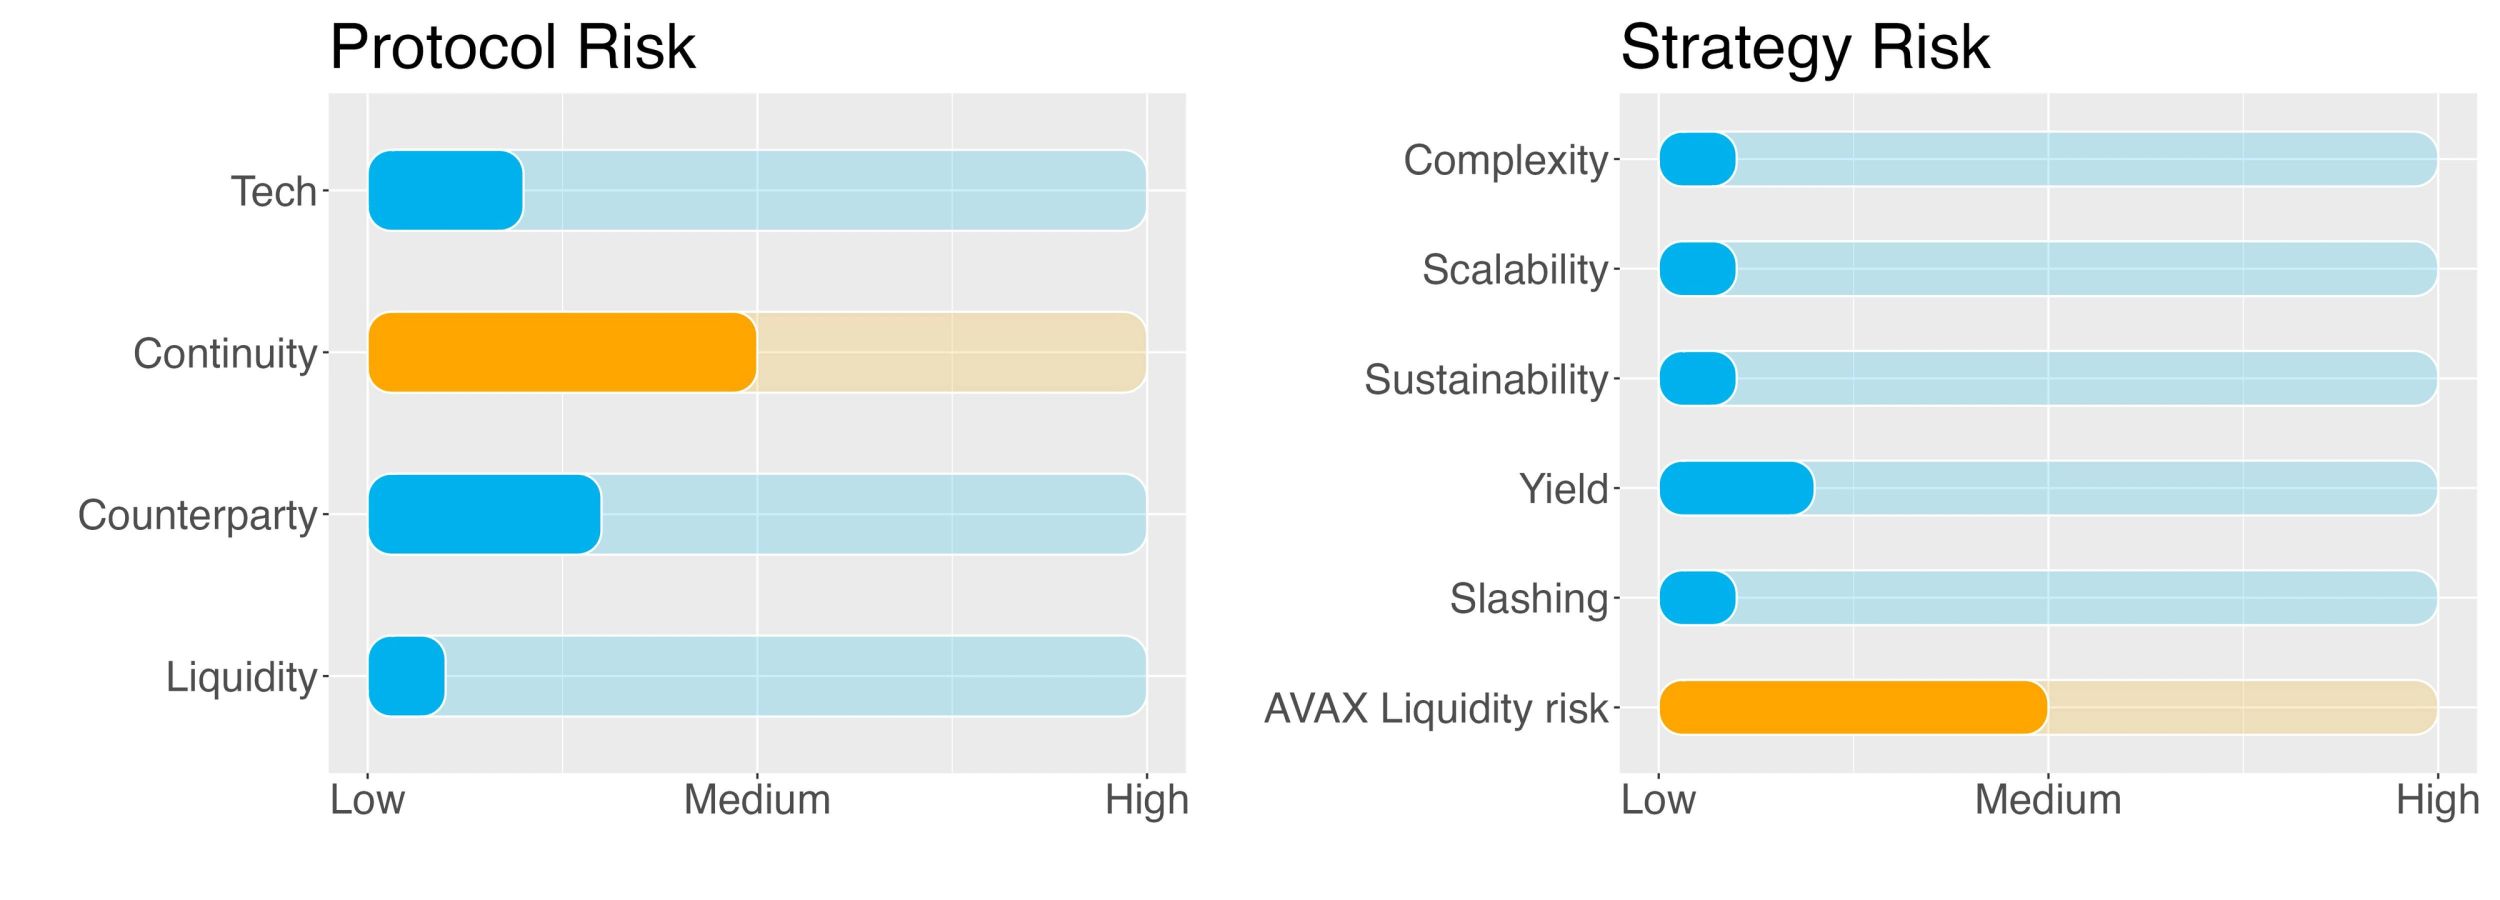The width and height of the screenshot is (2500, 900).
Task: Click the Tech risk blue bar
Action: coord(445,190)
